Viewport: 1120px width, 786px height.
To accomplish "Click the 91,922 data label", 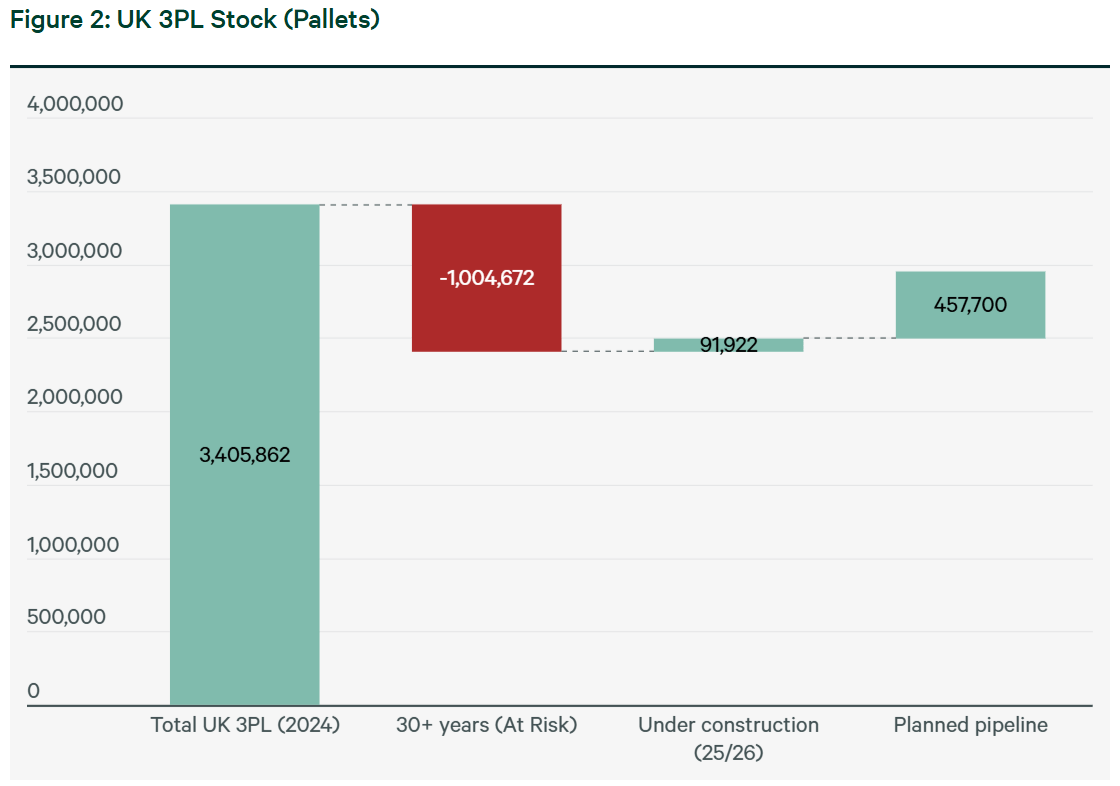I will tap(729, 344).
